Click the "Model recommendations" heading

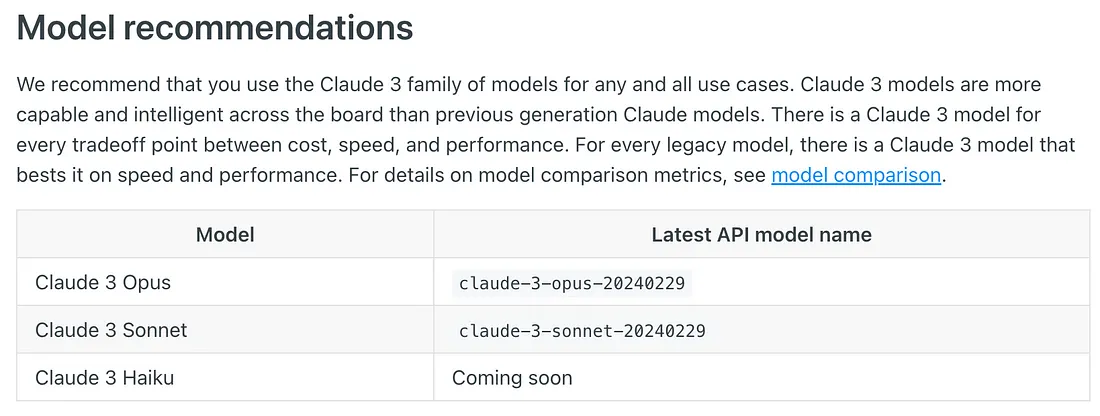pyautogui.click(x=215, y=28)
